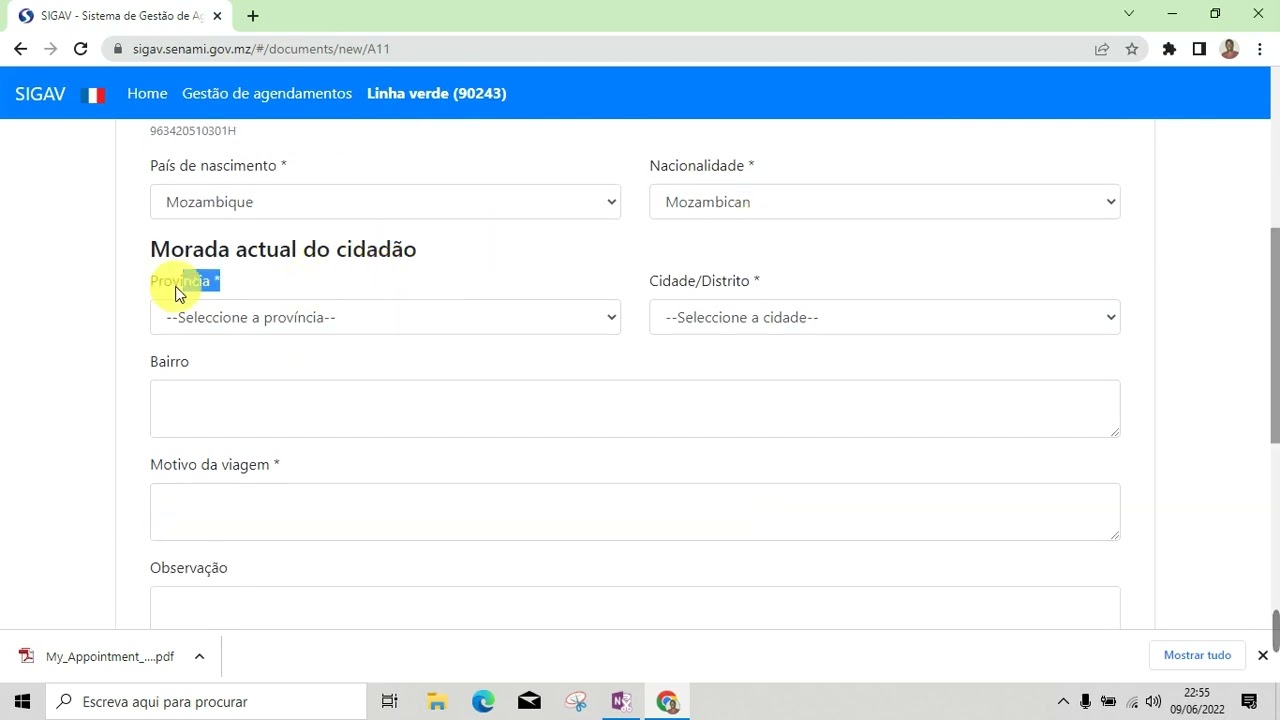1280x720 pixels.
Task: Click the SIGAV brand link
Action: click(x=40, y=94)
